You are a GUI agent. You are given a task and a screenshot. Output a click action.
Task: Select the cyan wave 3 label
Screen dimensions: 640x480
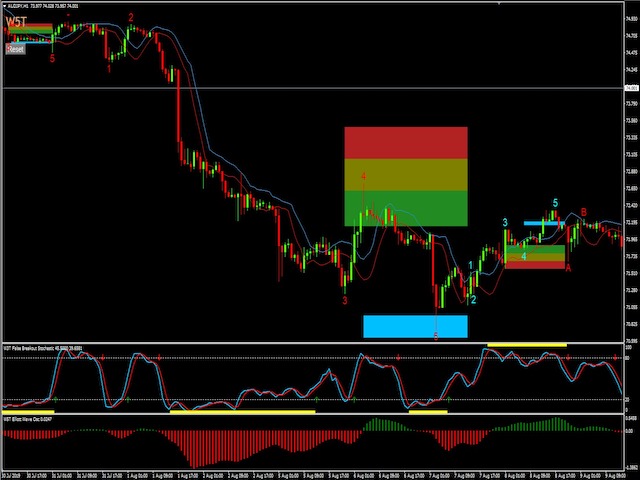pos(505,222)
